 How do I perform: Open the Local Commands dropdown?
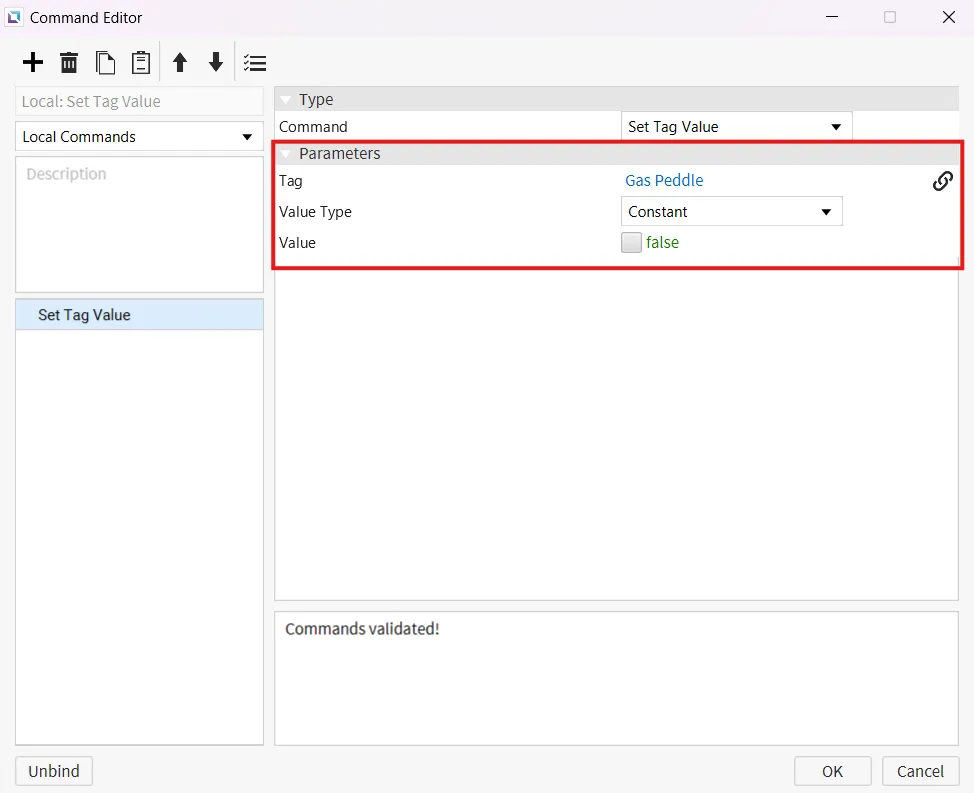139,137
